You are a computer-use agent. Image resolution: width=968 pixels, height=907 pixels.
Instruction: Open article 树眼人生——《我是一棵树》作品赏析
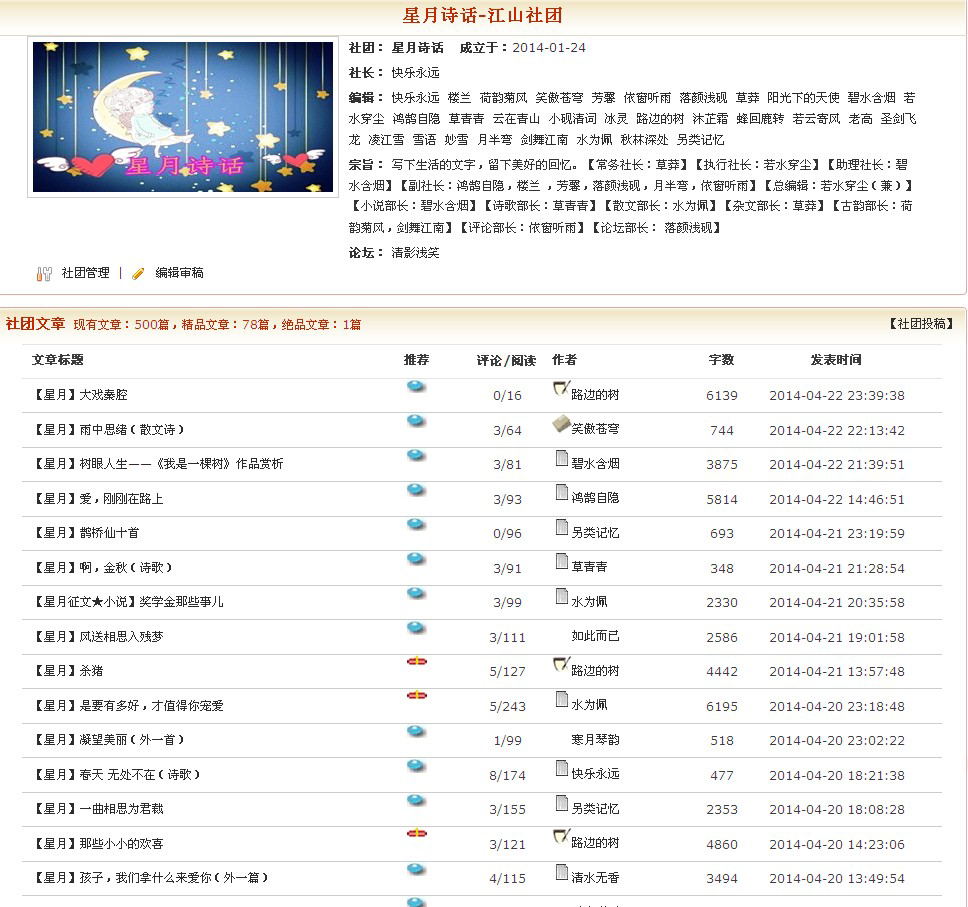tap(158, 464)
